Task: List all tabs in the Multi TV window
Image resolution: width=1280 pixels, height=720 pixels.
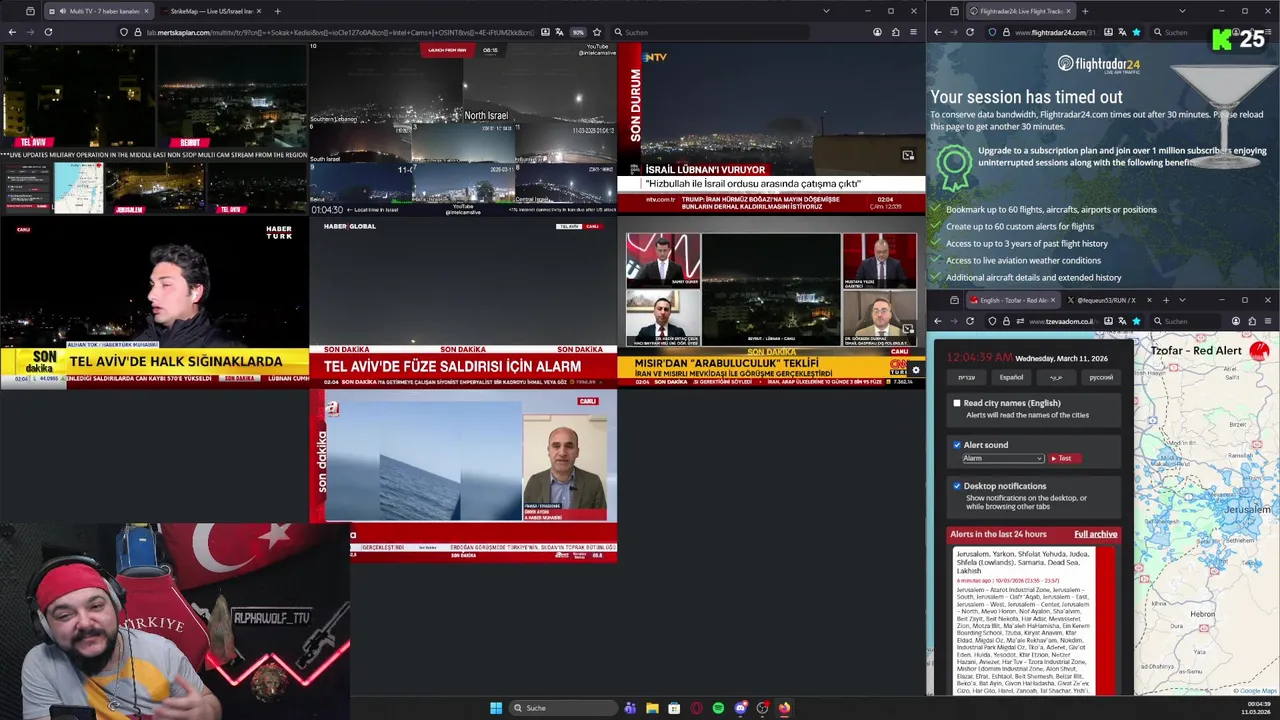Action: tap(826, 11)
